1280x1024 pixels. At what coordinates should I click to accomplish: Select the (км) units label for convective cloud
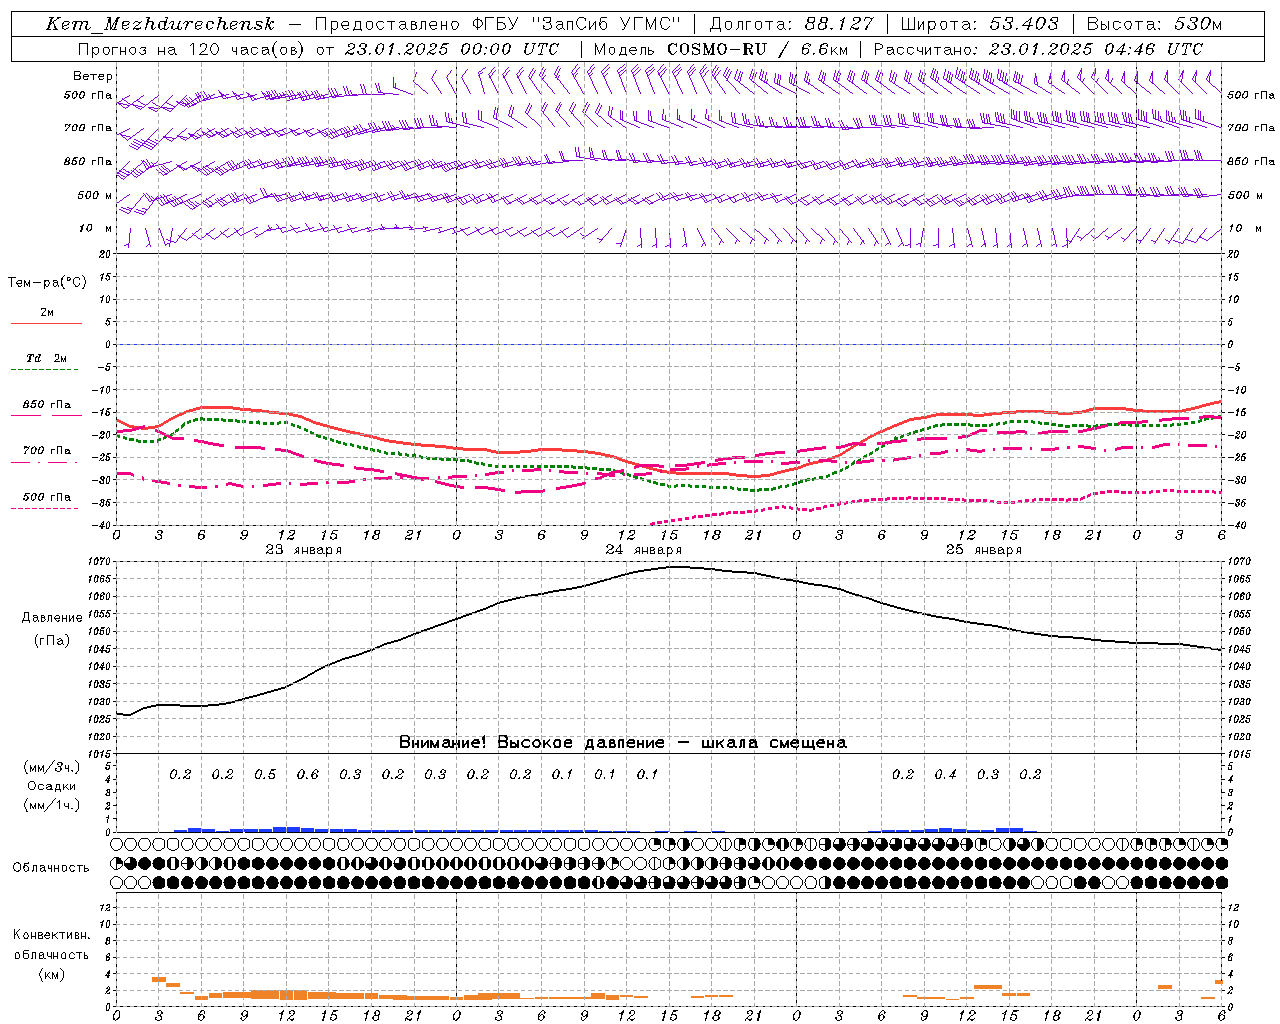coord(52,973)
